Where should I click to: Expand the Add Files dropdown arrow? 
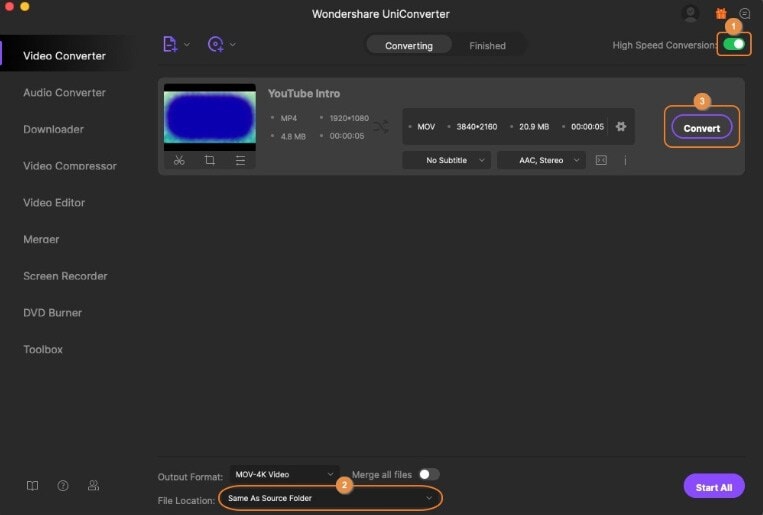187,45
